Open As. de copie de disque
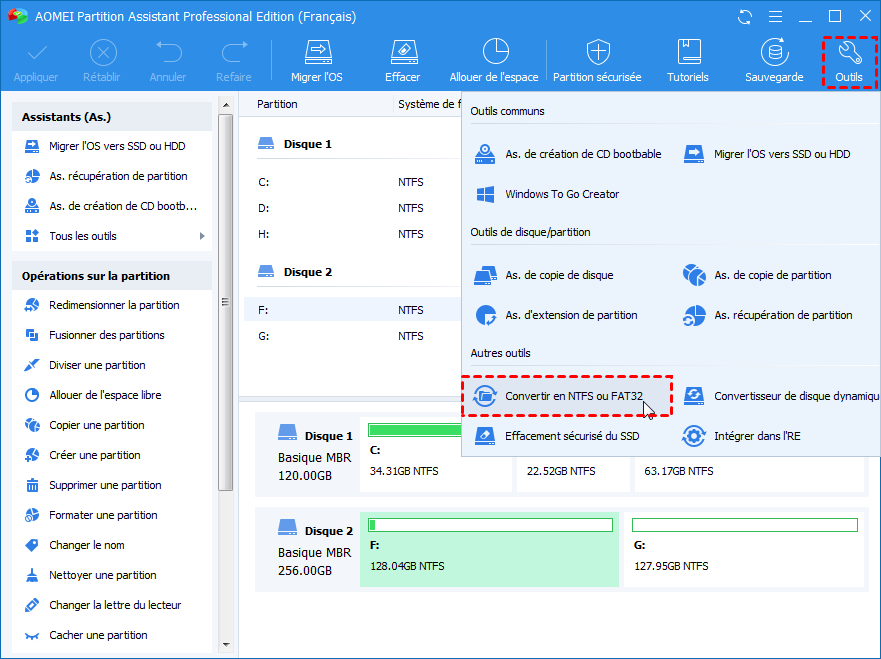 pos(543,275)
